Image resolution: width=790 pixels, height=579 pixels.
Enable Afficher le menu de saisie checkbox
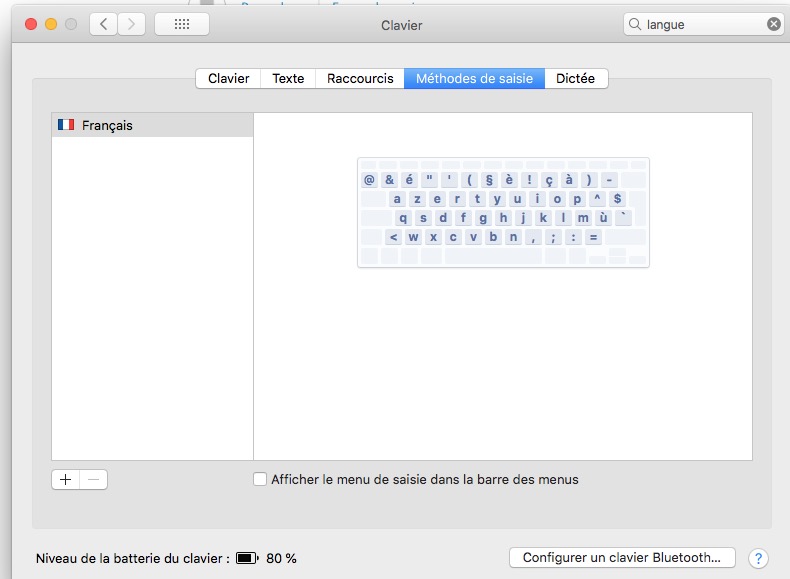click(260, 479)
